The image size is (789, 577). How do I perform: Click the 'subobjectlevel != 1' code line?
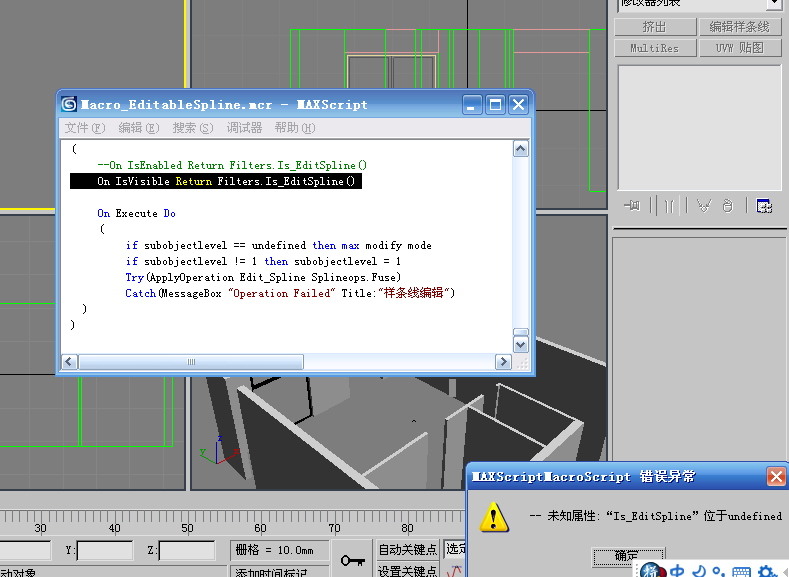pos(263,262)
